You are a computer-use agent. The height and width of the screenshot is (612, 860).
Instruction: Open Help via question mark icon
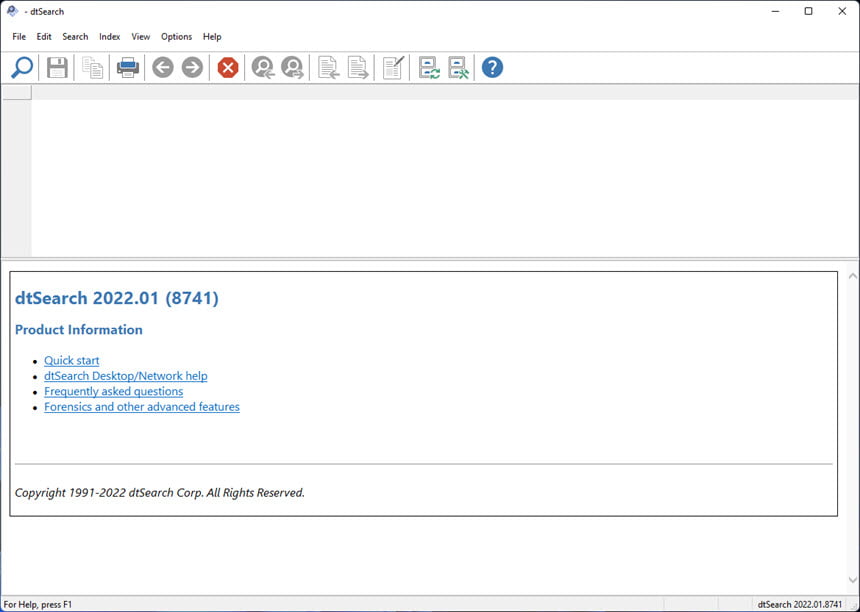coord(493,68)
